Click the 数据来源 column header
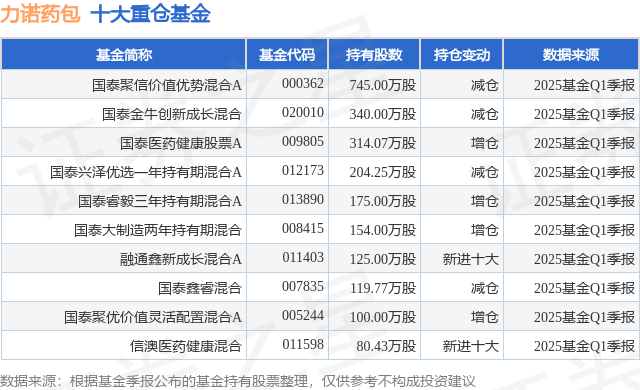The image size is (640, 390). pyautogui.click(x=571, y=54)
